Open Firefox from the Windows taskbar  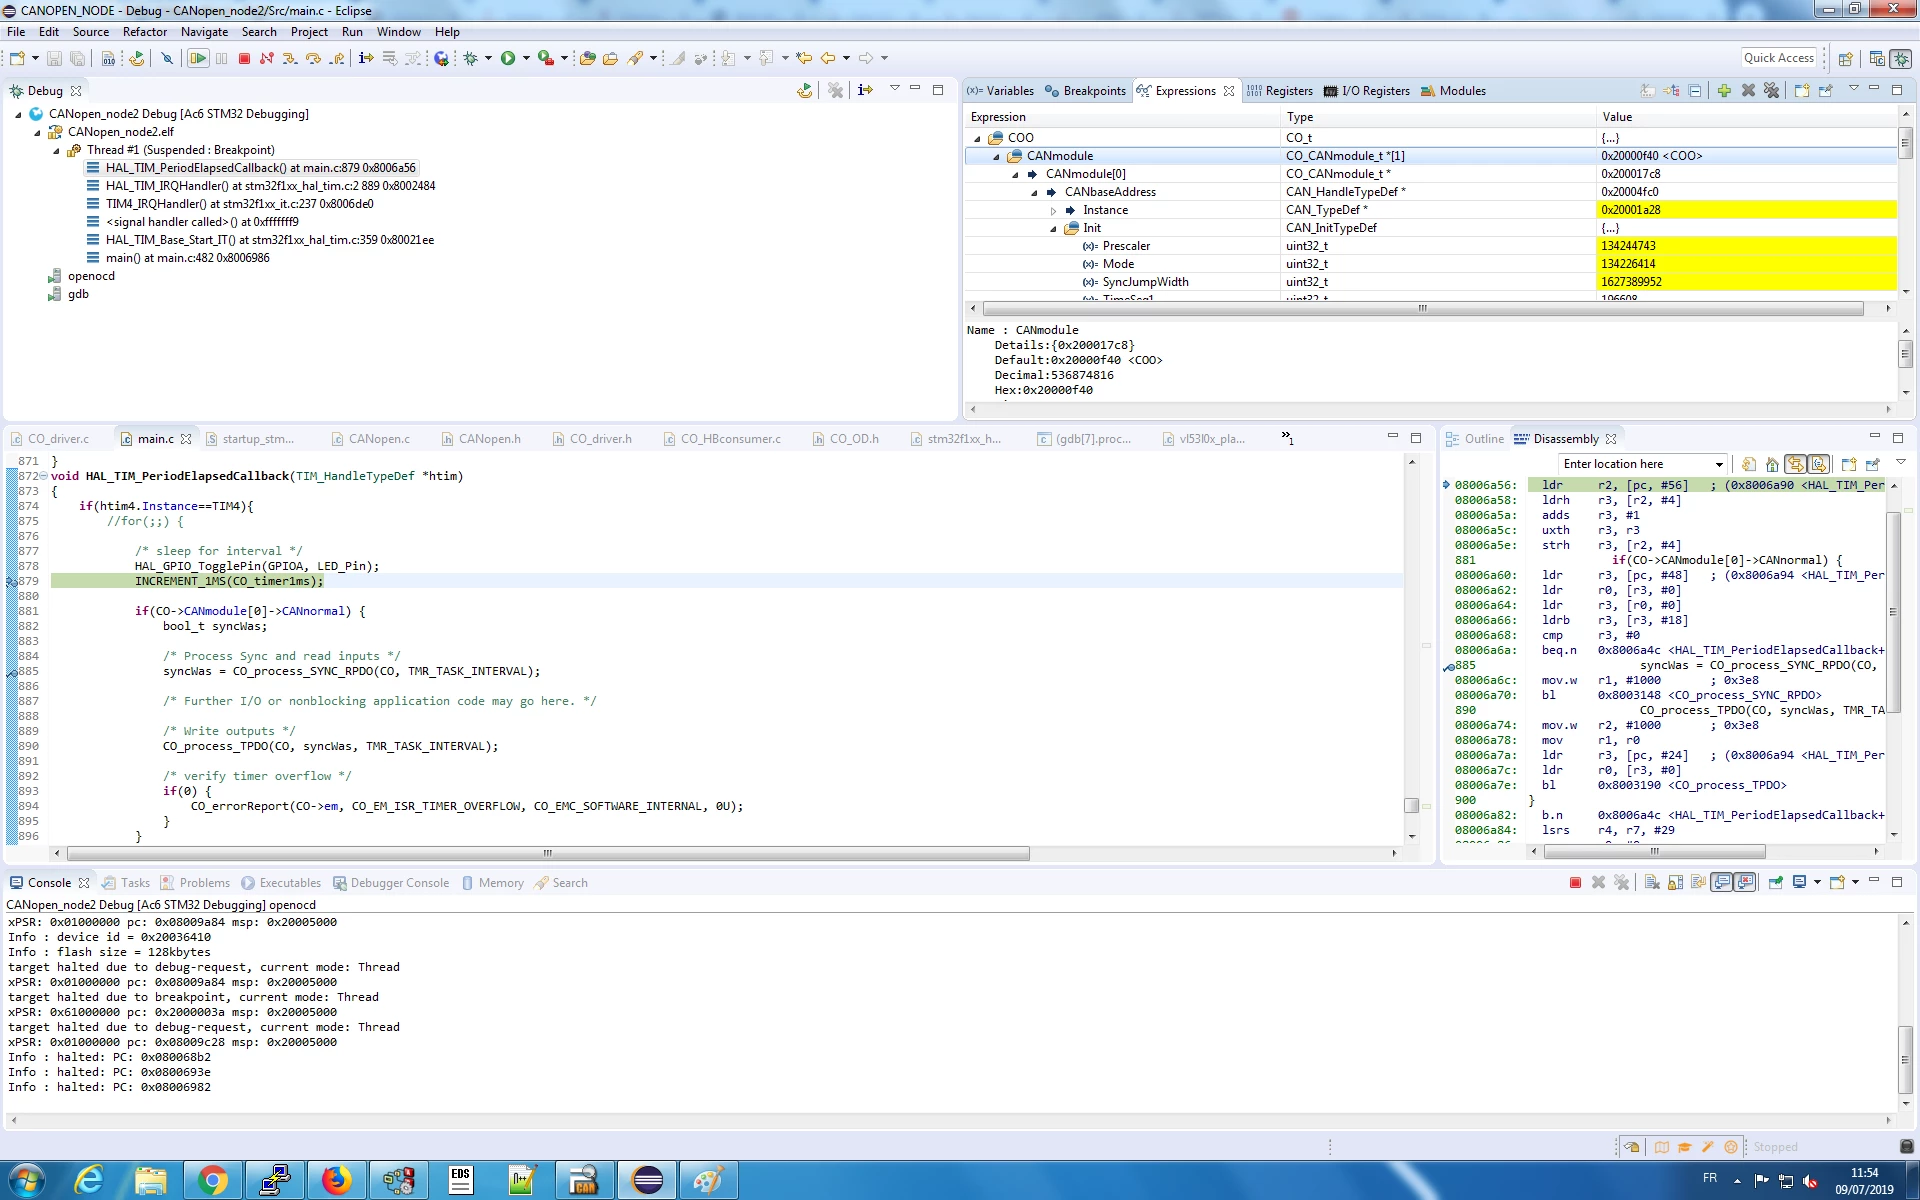pos(337,1181)
